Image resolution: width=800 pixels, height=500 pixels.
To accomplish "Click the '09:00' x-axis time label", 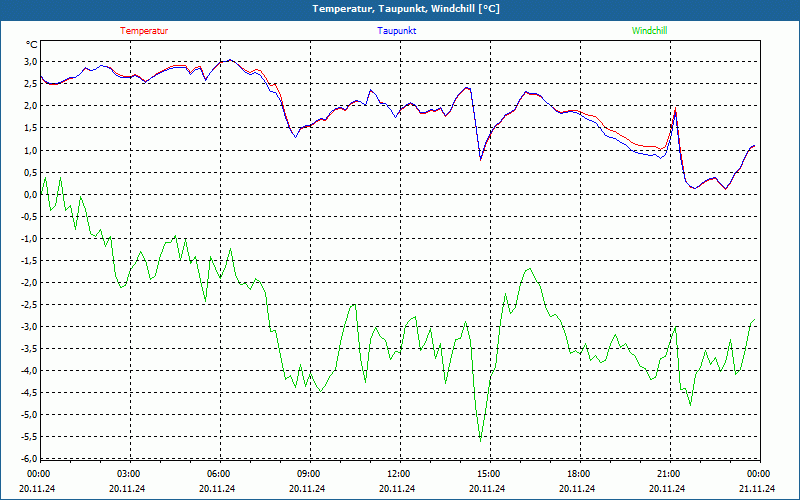I will [309, 474].
